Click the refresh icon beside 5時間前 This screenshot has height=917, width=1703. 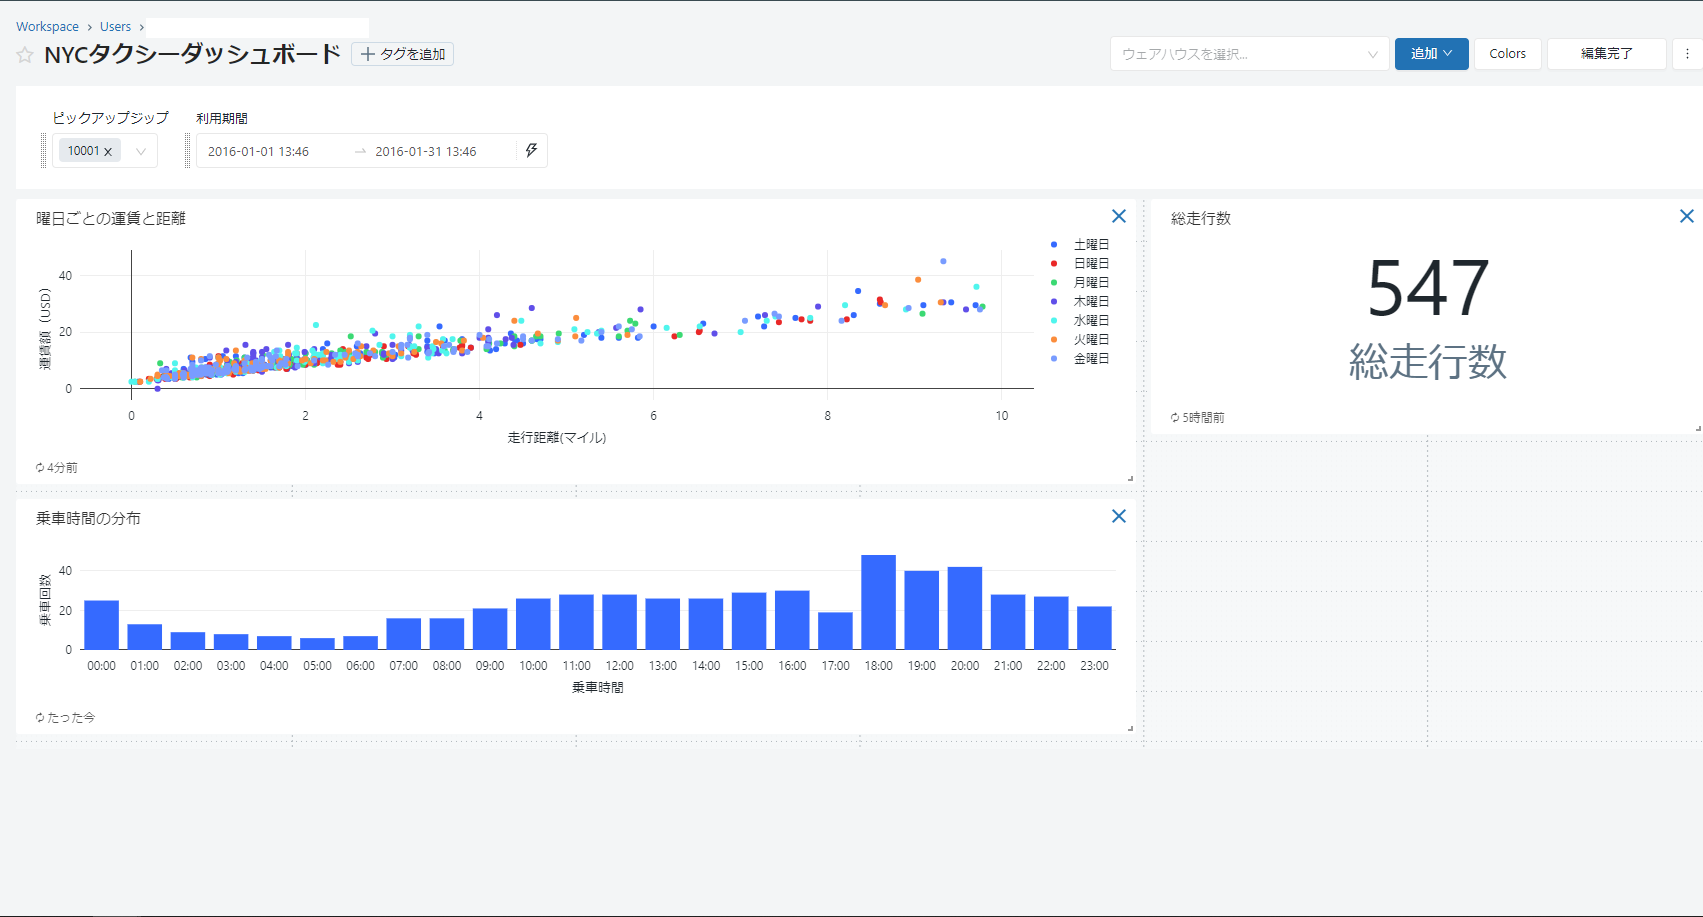pyautogui.click(x=1175, y=418)
